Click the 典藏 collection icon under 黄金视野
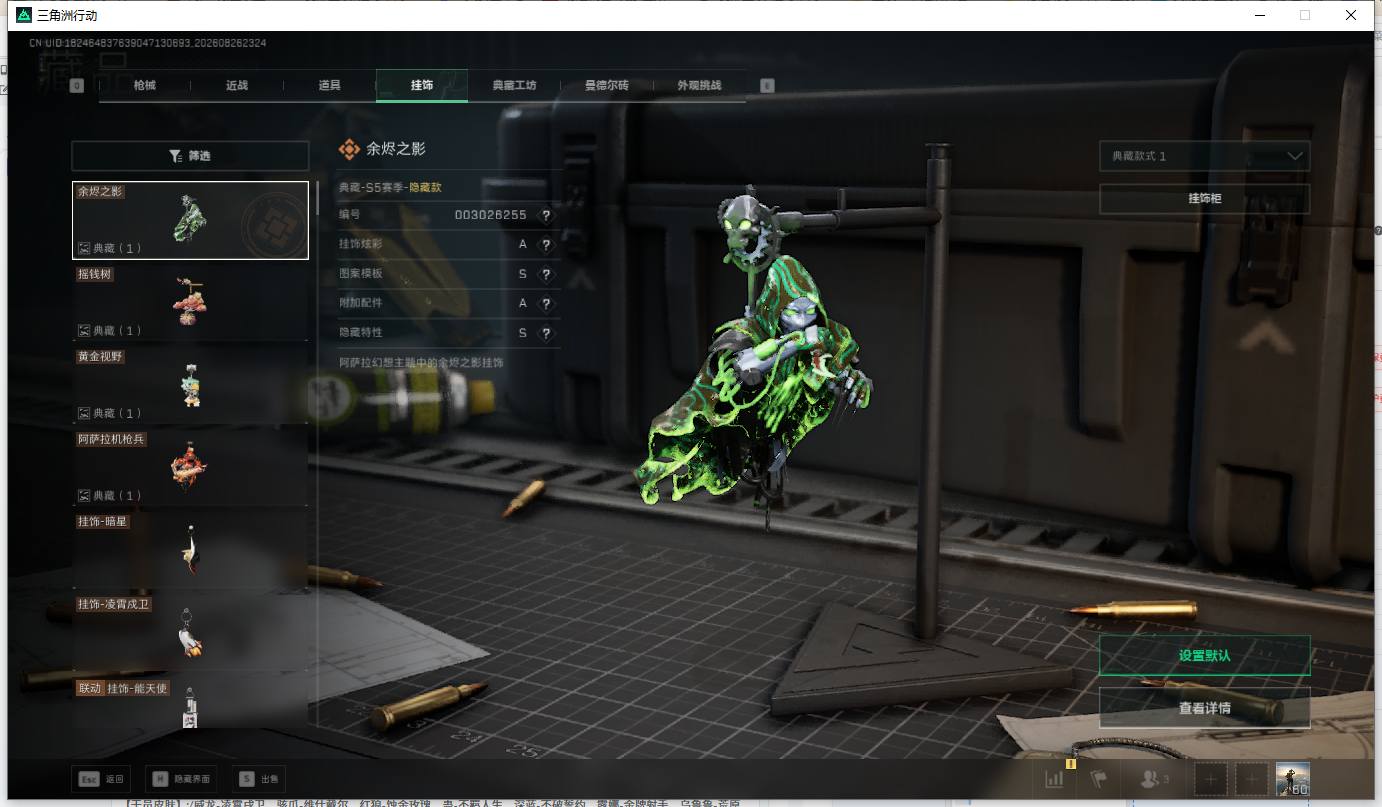This screenshot has height=807, width=1382. [84, 413]
